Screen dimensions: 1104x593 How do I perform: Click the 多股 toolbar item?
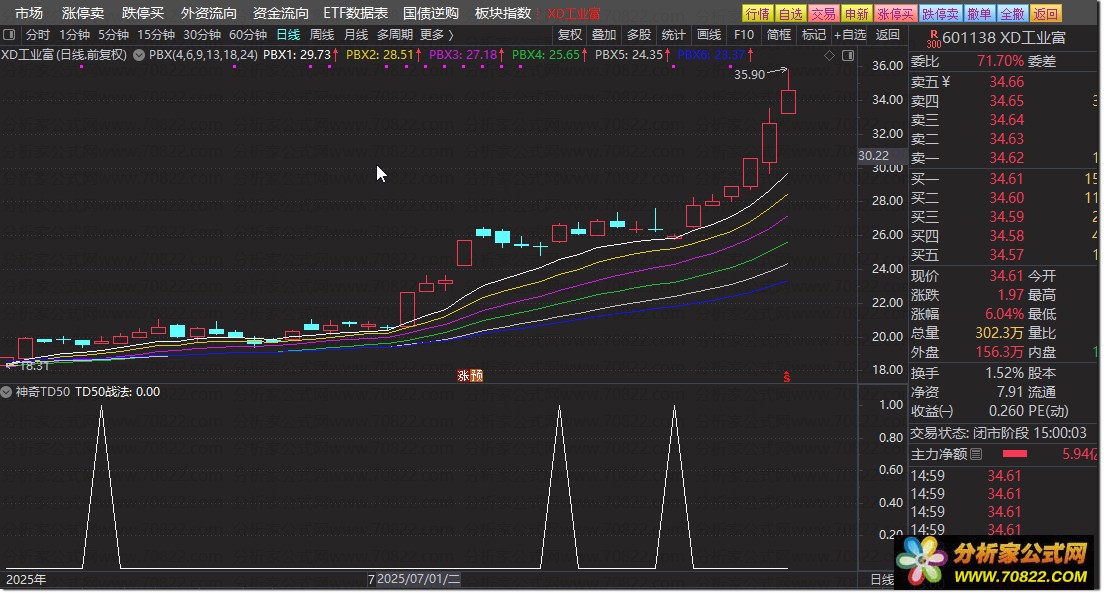click(x=639, y=35)
